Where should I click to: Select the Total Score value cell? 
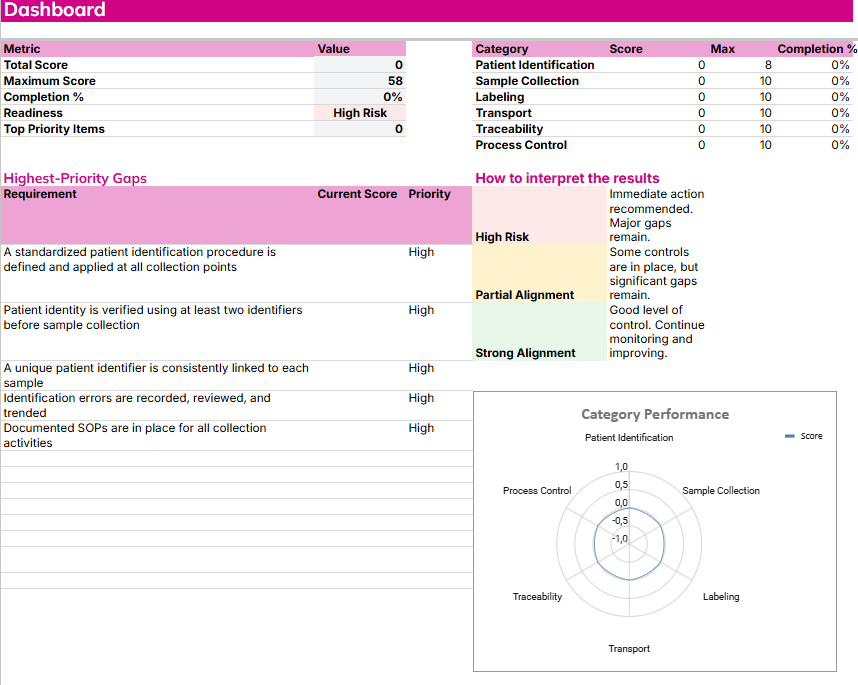tap(360, 65)
